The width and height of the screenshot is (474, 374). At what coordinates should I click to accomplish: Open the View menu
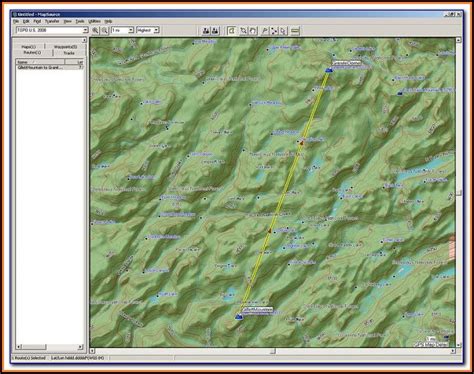tap(67, 21)
